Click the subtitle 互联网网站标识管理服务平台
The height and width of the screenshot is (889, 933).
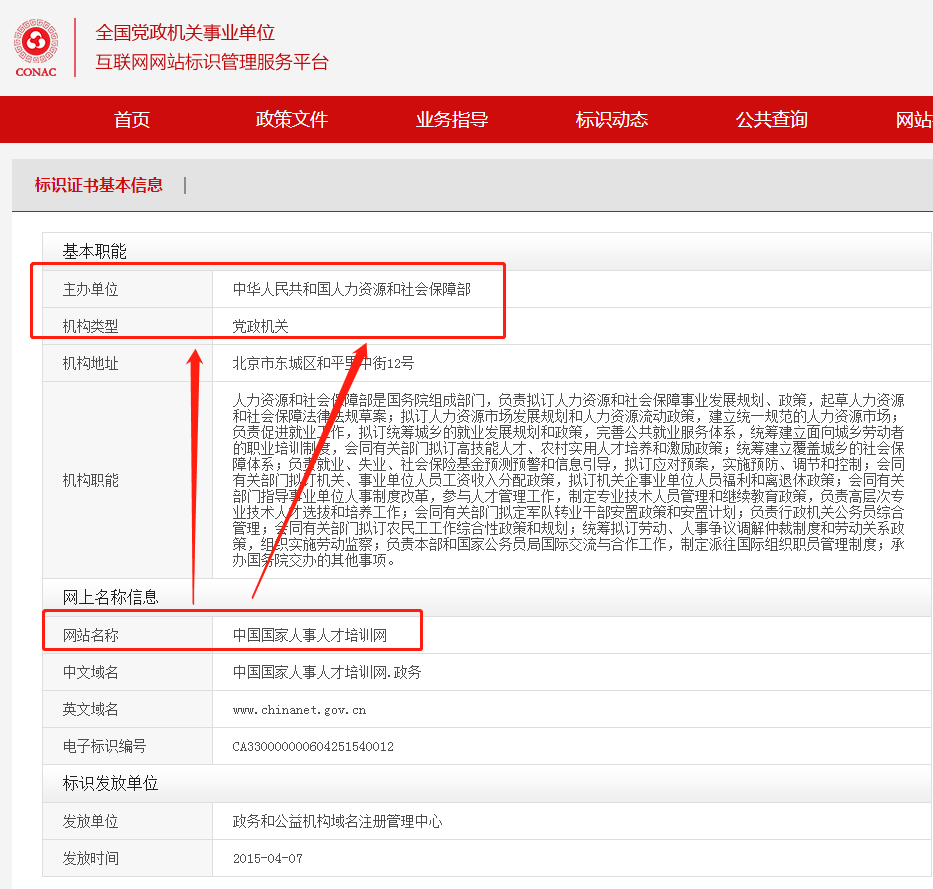tap(212, 62)
